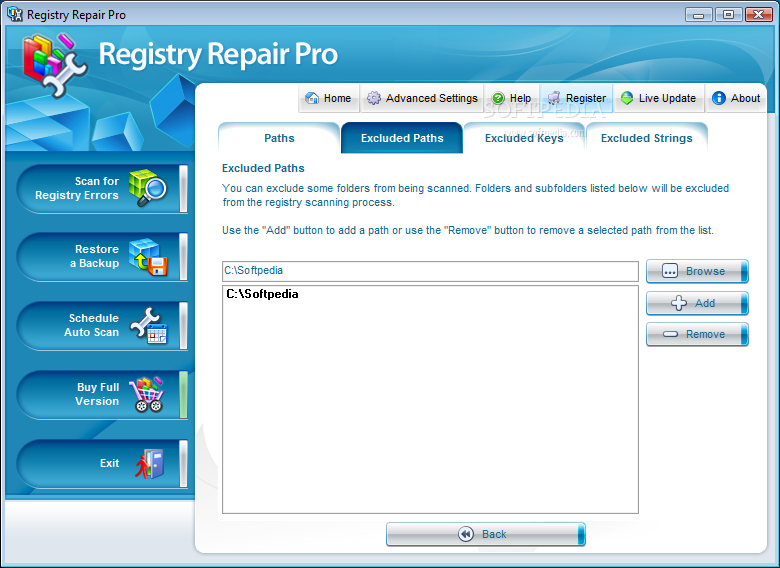Click the Excluded Paths section heading
This screenshot has width=780, height=568.
tap(263, 168)
